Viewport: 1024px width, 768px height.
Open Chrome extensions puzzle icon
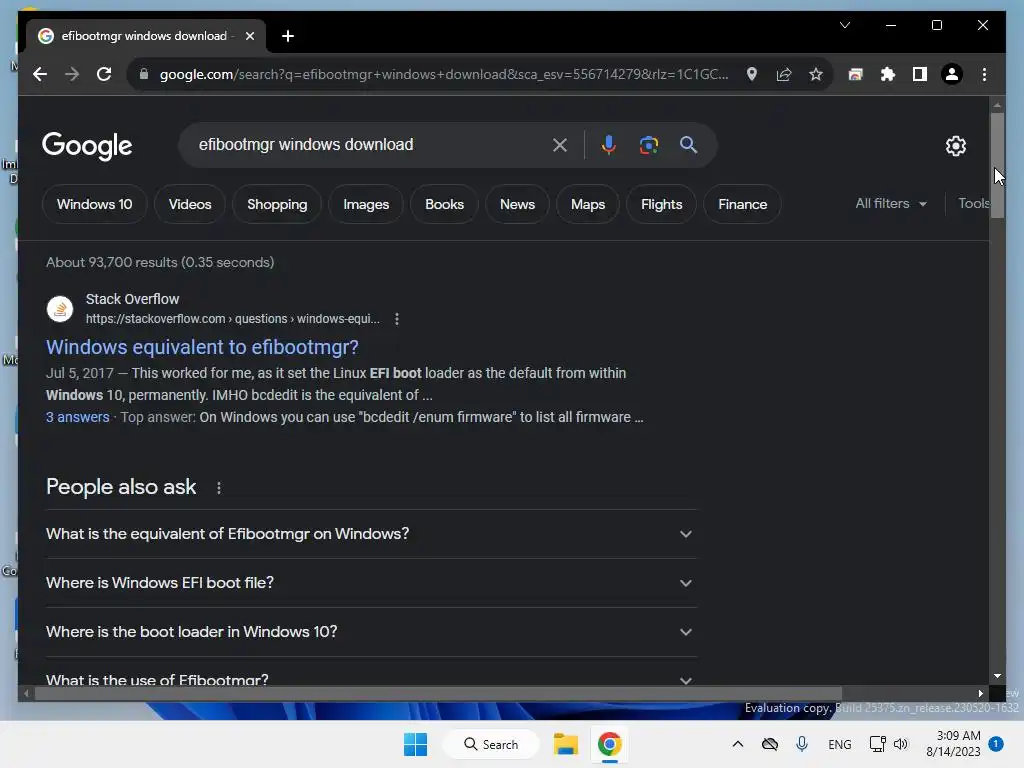tap(888, 74)
